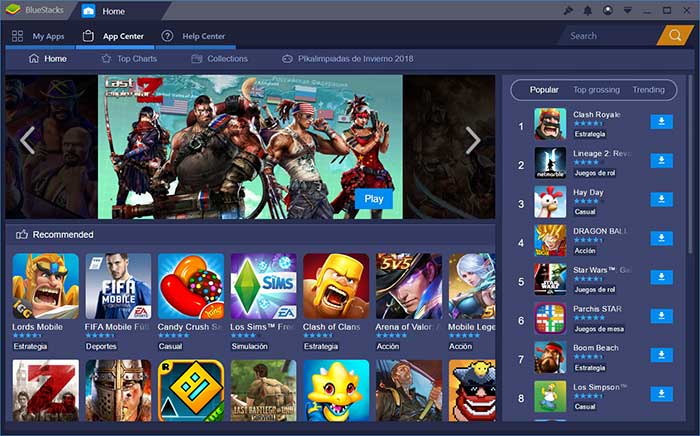
Task: Open Lords Mobile app icon
Action: click(46, 286)
